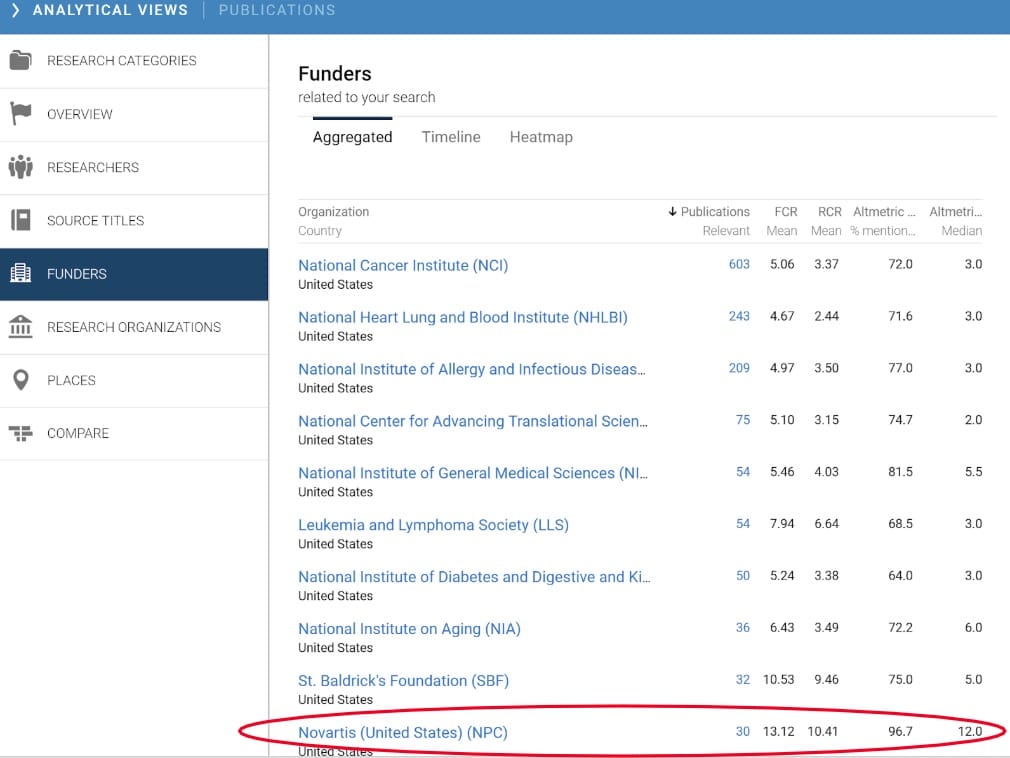
Task: Click the Researchers people icon
Action: coord(21,167)
